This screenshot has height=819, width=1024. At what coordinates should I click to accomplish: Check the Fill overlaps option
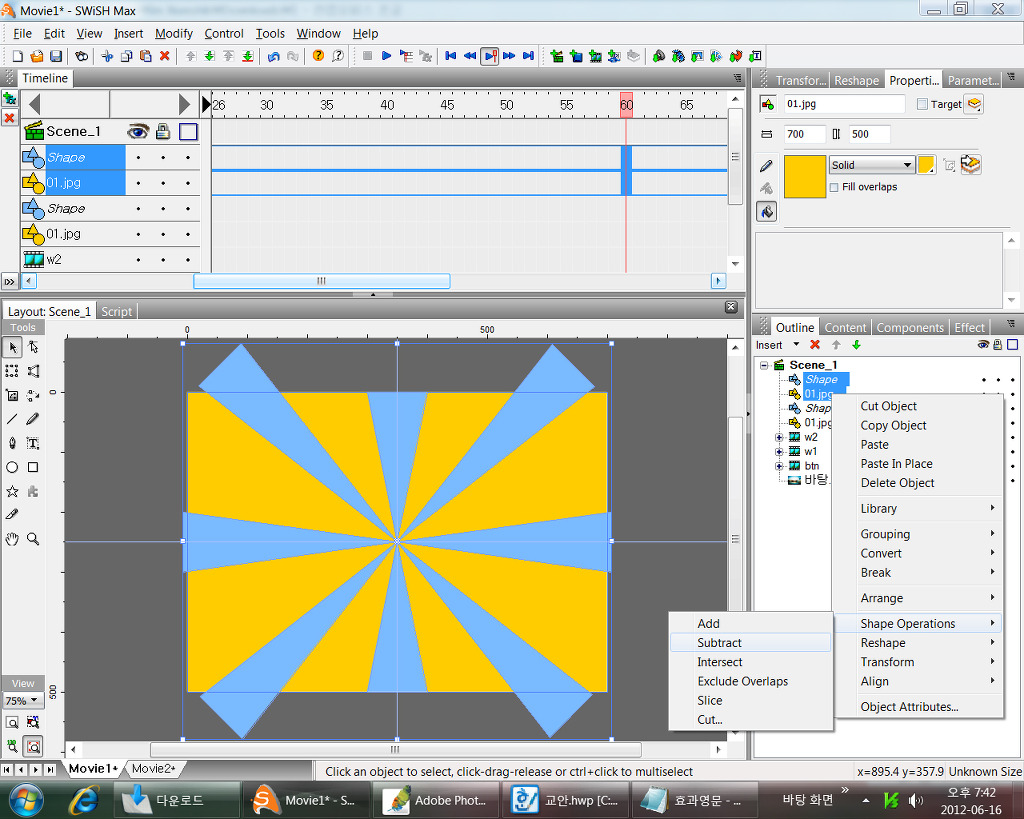(834, 187)
